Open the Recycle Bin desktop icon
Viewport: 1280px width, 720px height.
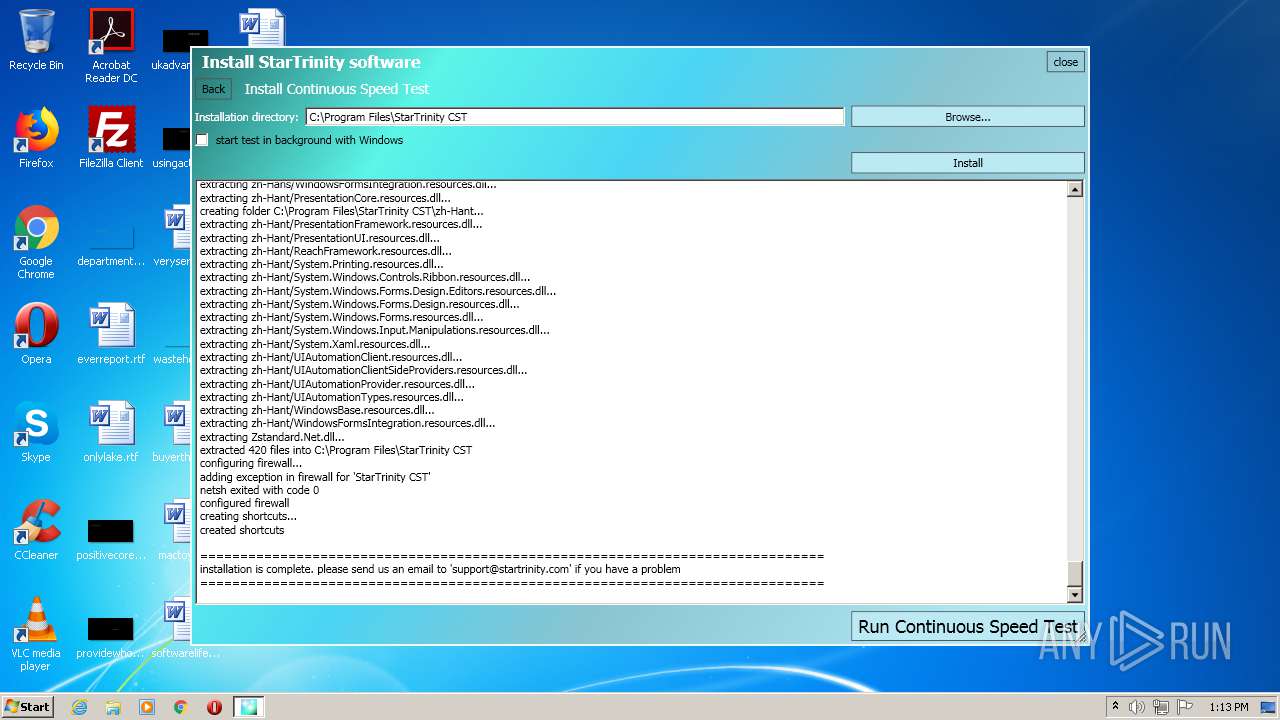(x=36, y=40)
